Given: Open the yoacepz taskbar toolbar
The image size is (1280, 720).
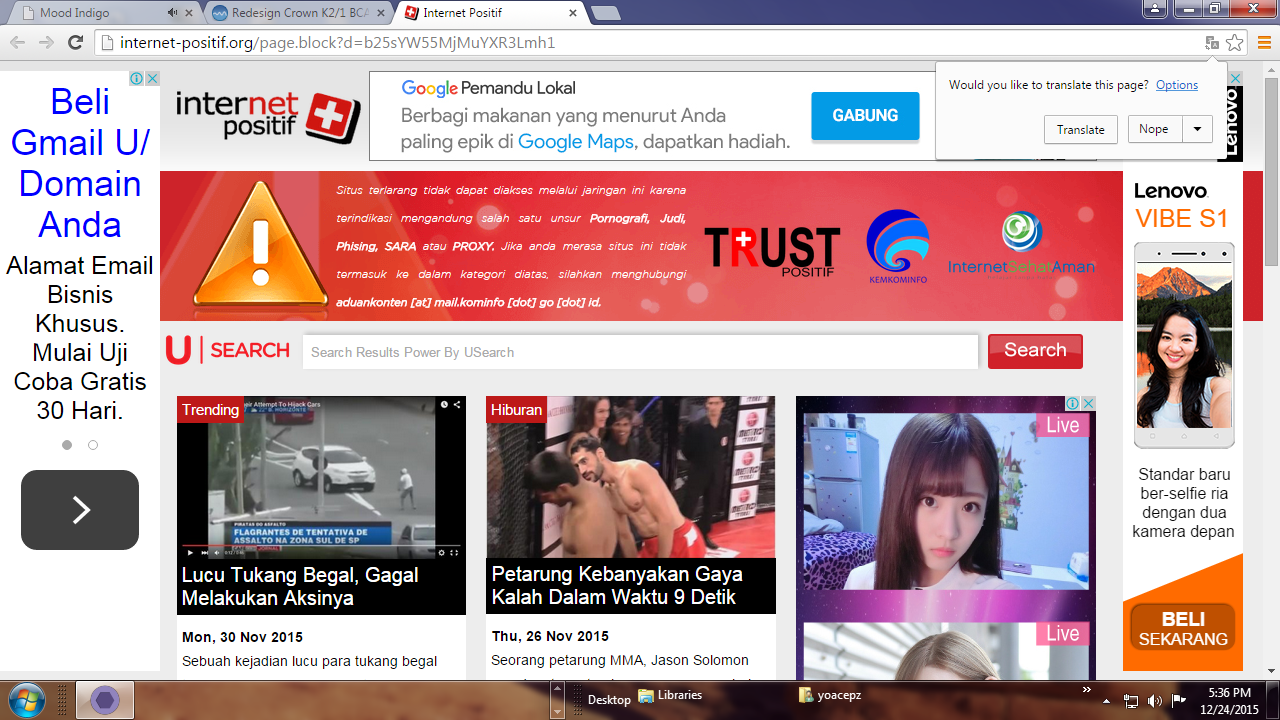Looking at the screenshot, I should pyautogui.click(x=830, y=695).
